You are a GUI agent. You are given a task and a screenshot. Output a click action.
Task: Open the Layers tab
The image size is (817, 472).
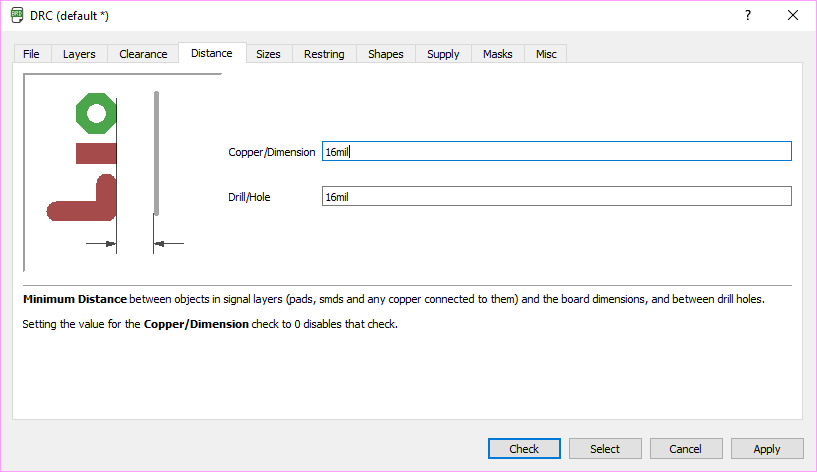point(79,54)
